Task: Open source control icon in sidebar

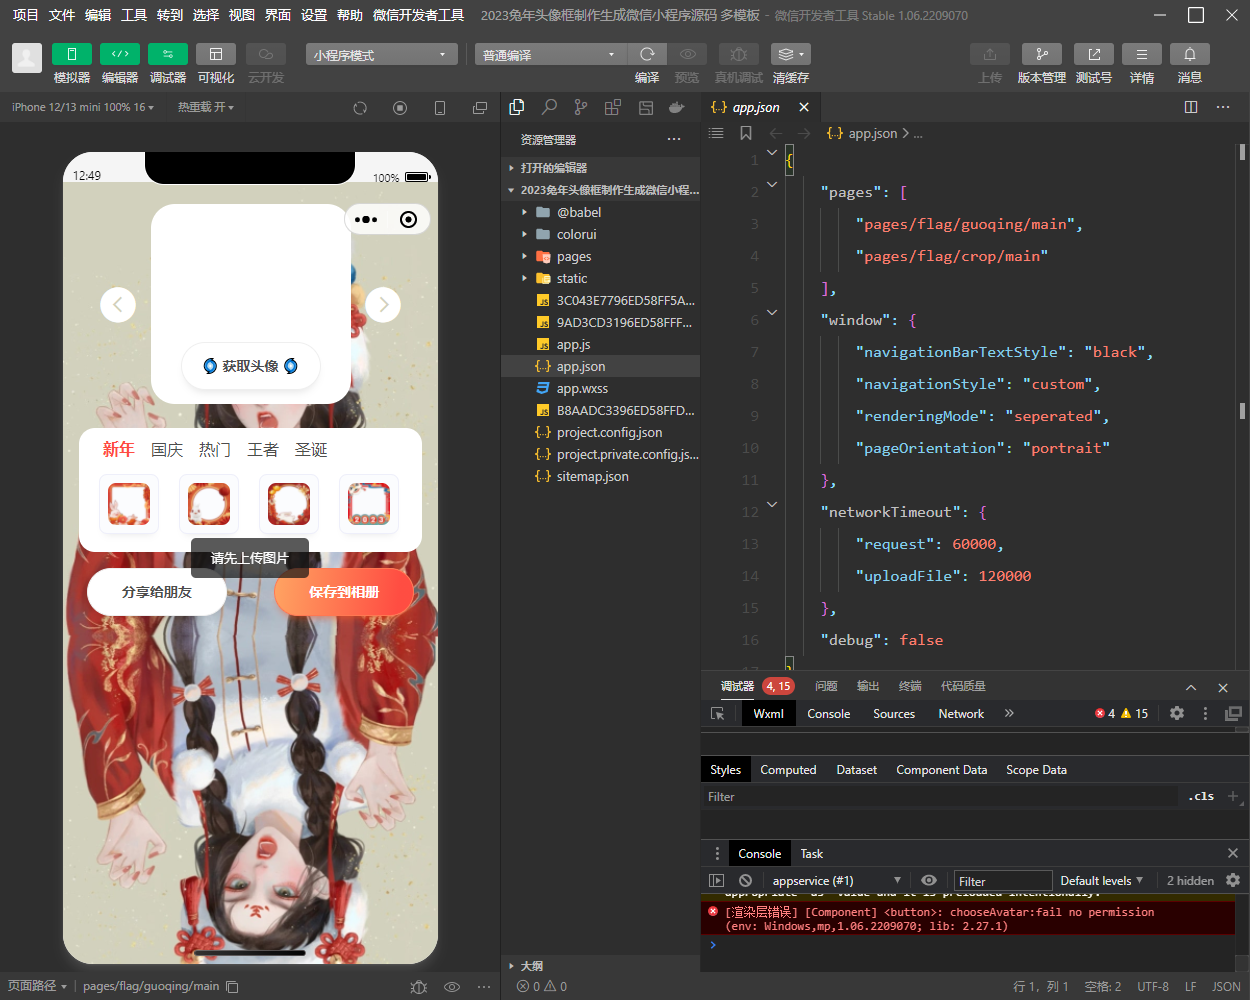Action: pyautogui.click(x=581, y=107)
